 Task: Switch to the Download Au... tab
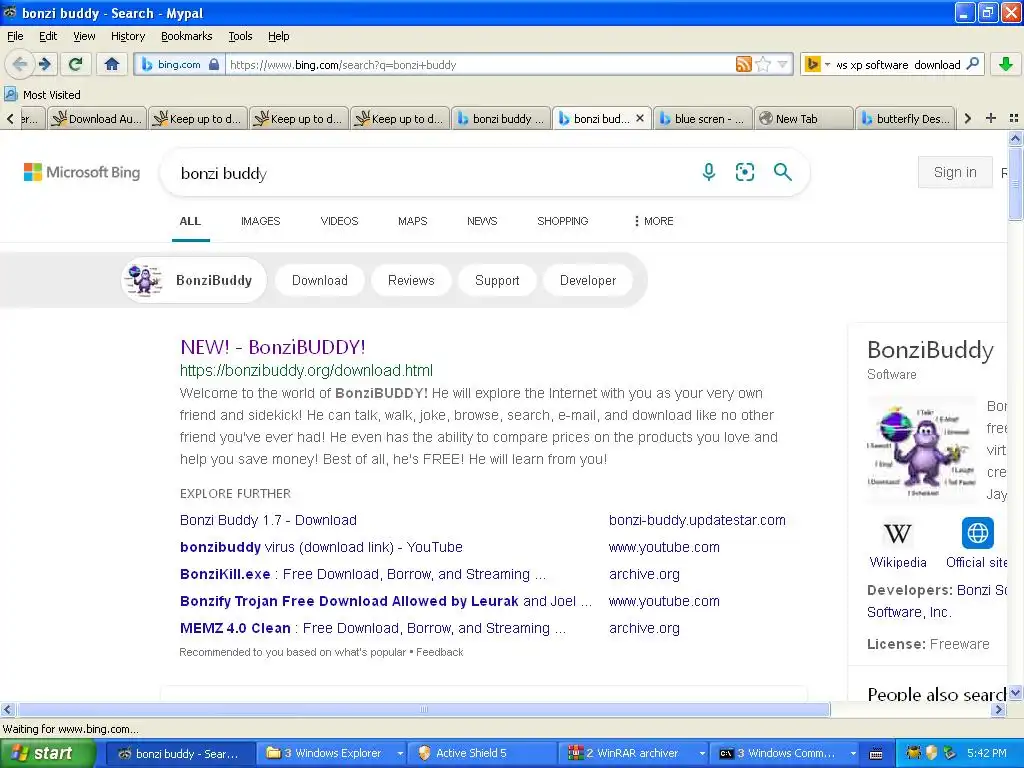(97, 118)
